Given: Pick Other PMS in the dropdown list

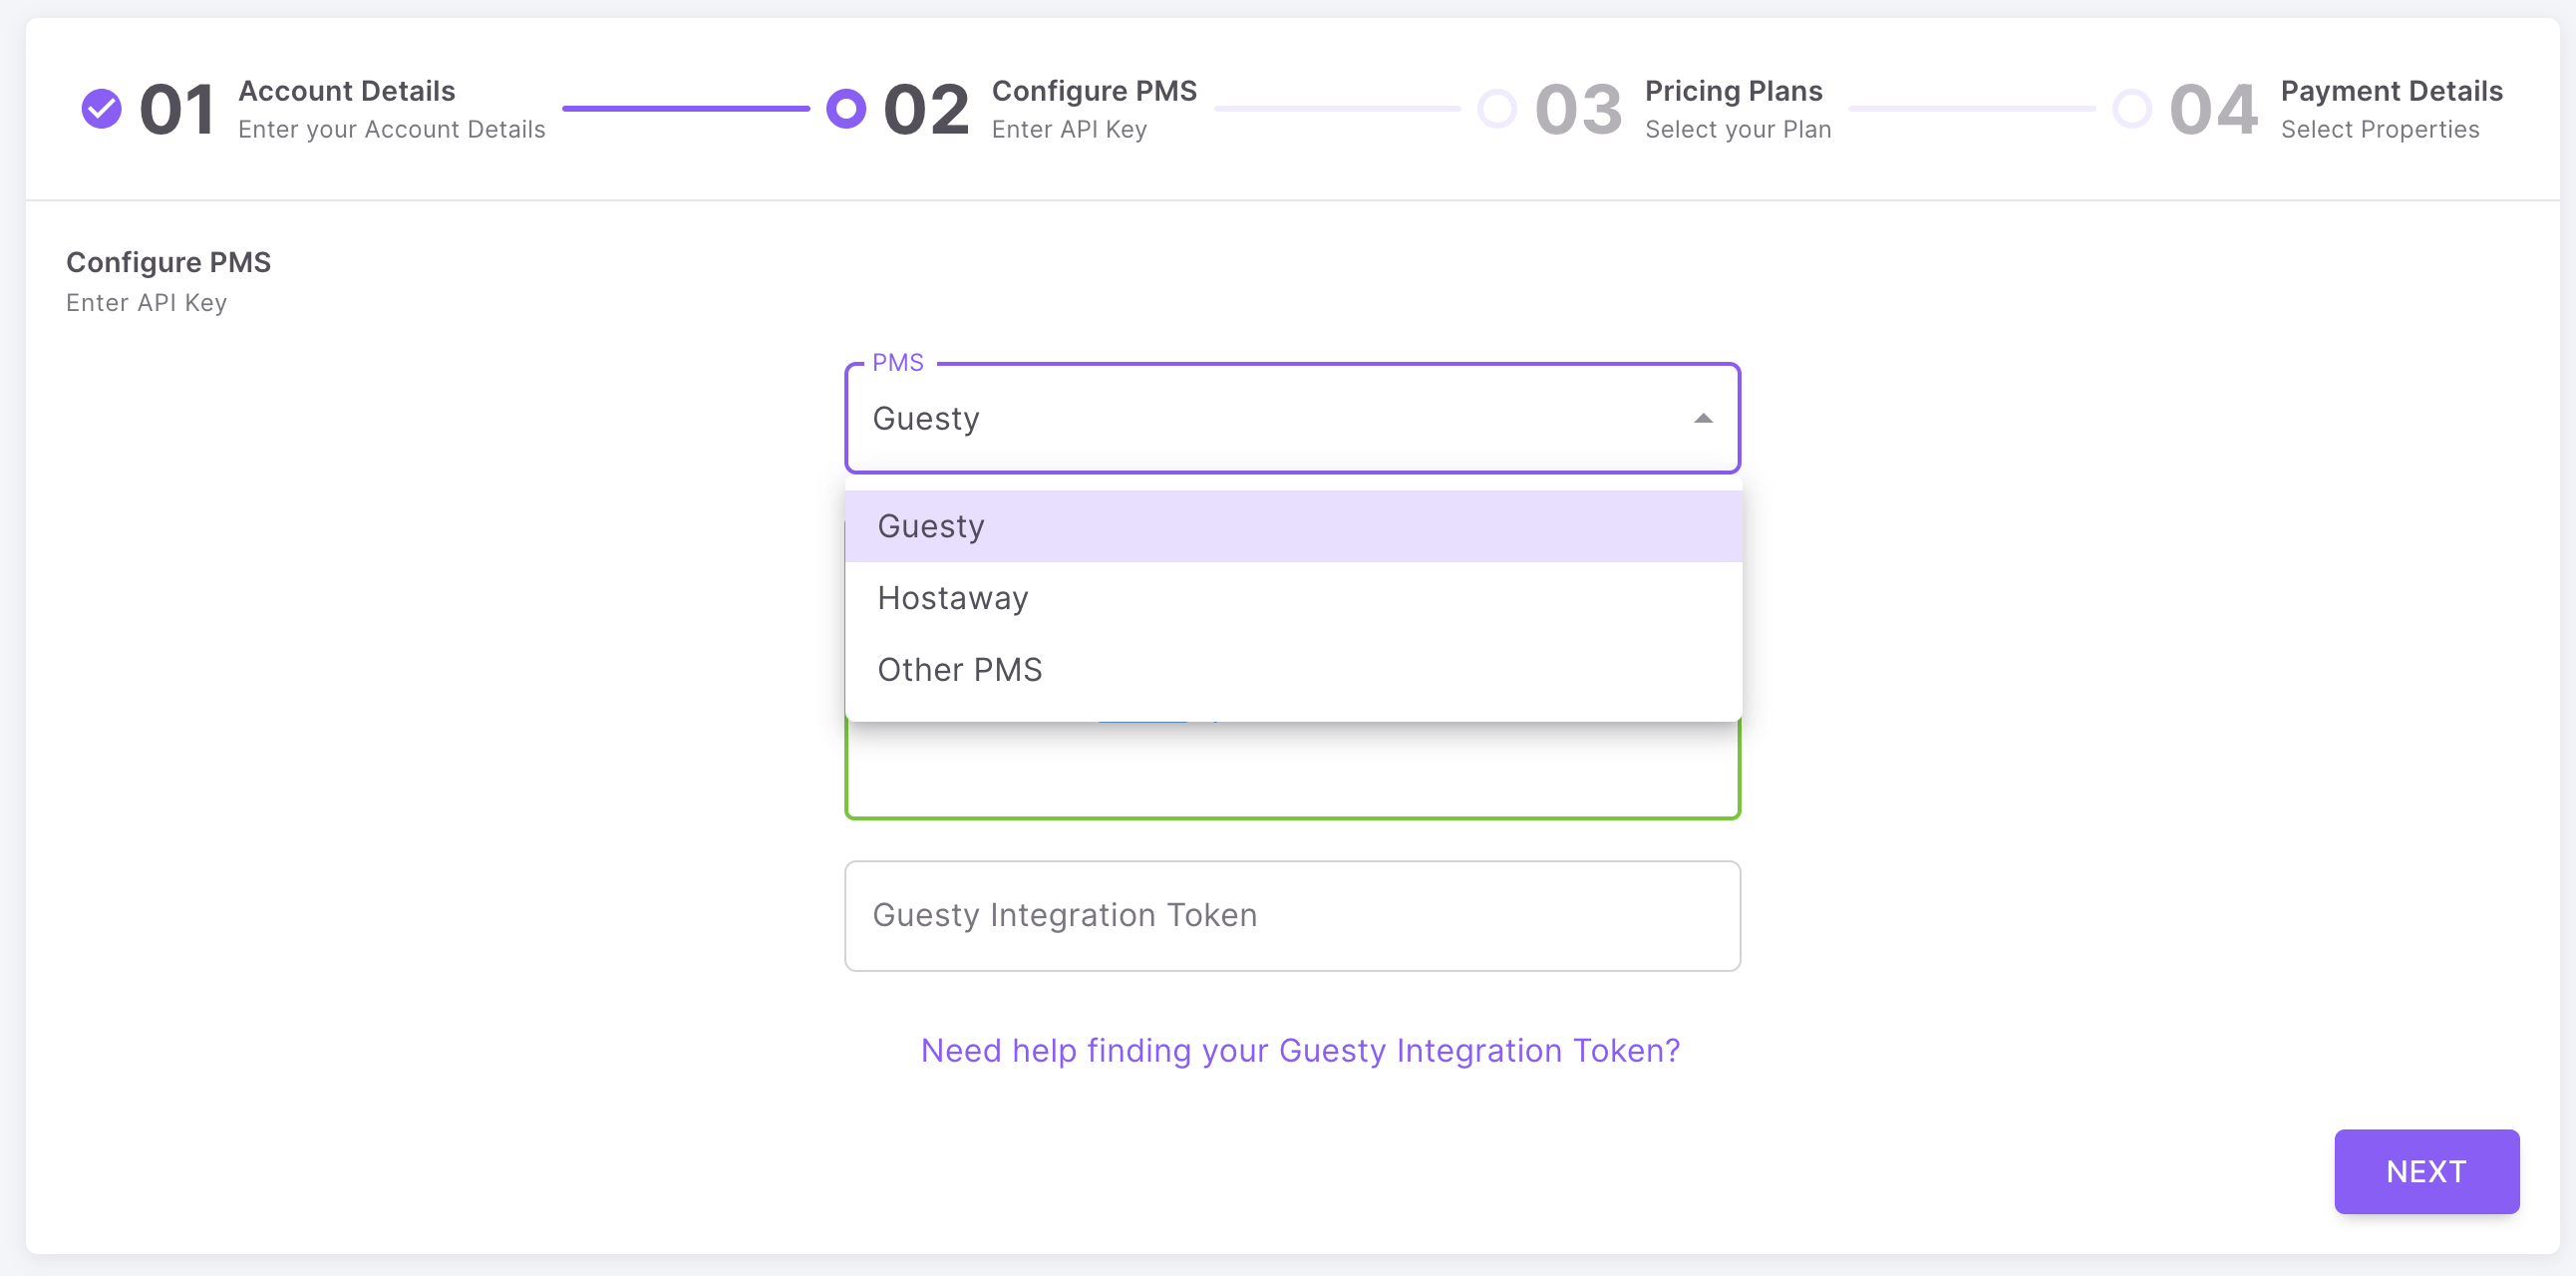Looking at the screenshot, I should (1293, 670).
